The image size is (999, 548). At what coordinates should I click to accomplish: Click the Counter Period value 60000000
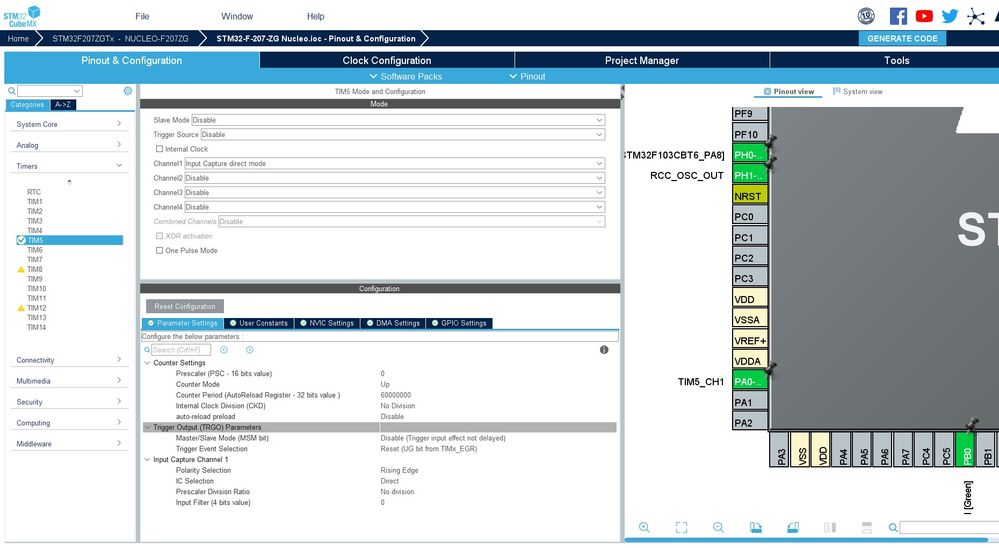point(396,395)
